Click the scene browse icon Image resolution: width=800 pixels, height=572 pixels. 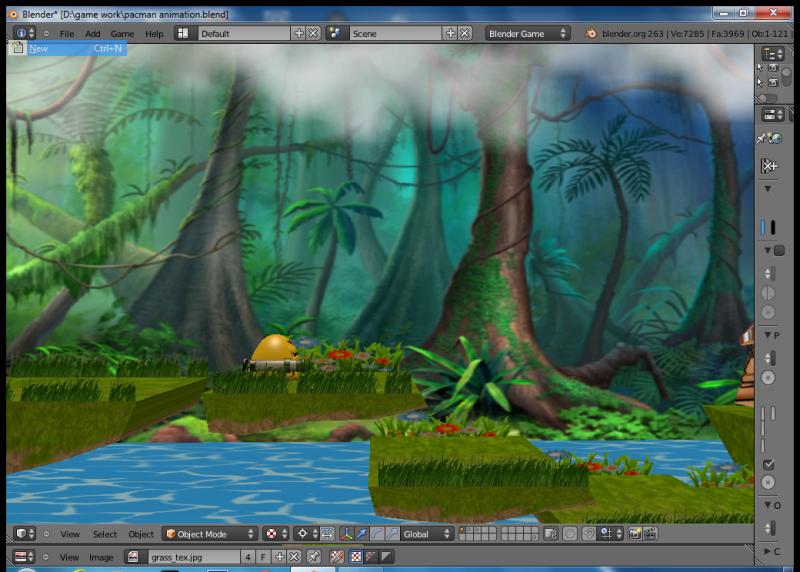pyautogui.click(x=336, y=33)
